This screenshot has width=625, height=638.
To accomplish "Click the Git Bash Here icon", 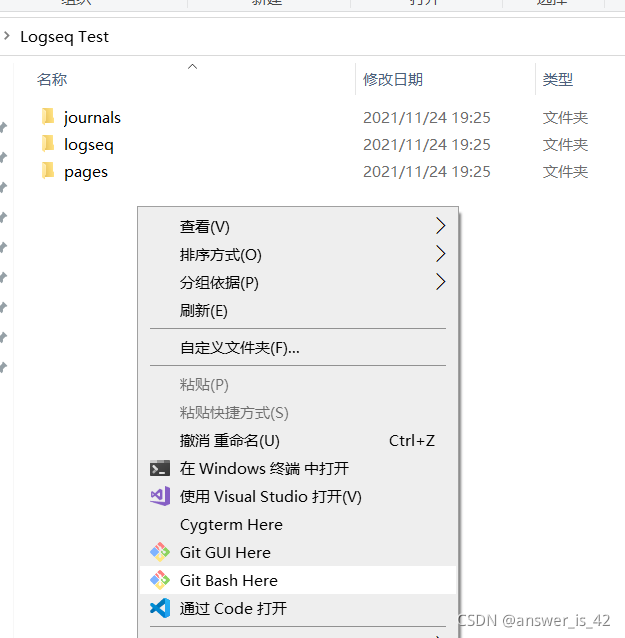I will pyautogui.click(x=160, y=580).
